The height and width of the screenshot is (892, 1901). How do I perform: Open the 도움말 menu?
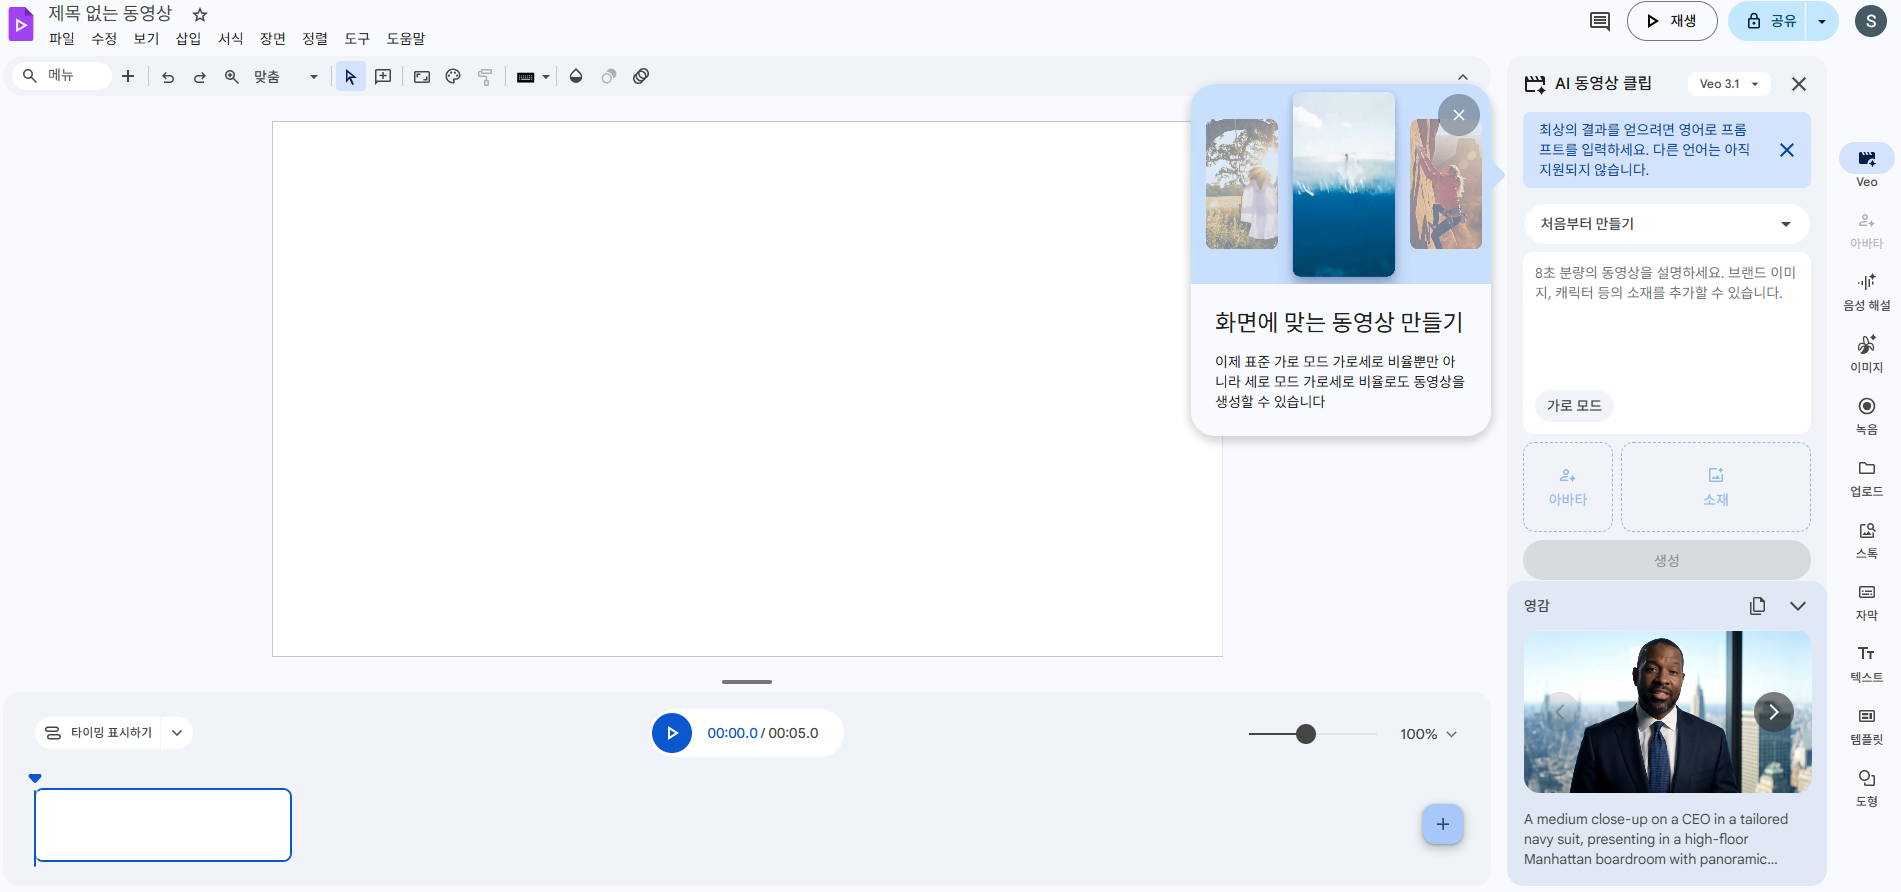(406, 39)
